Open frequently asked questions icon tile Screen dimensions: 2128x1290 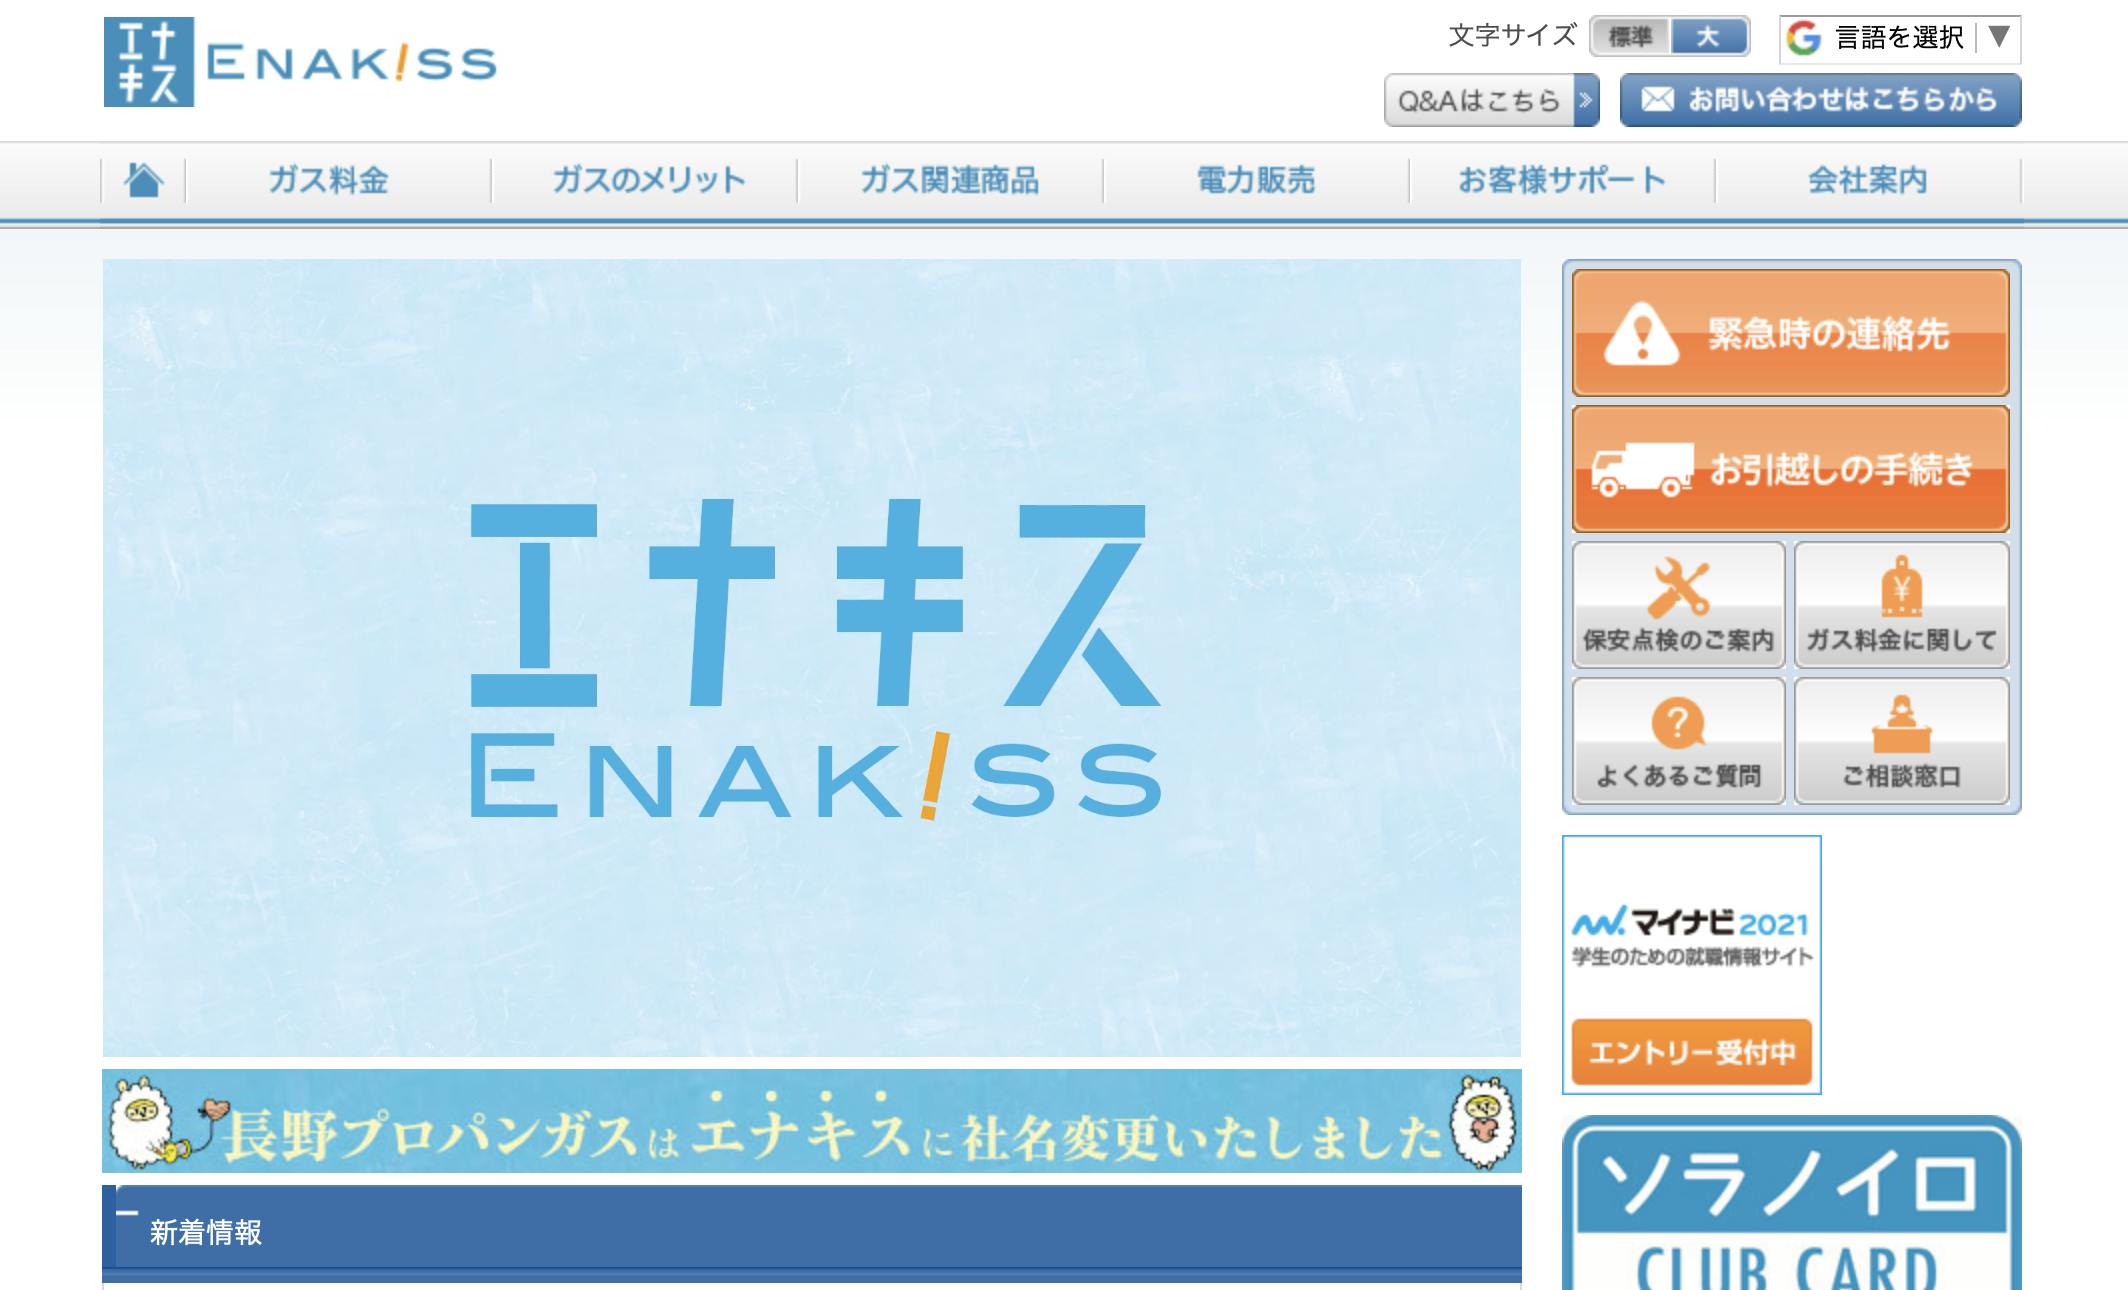click(x=1678, y=741)
